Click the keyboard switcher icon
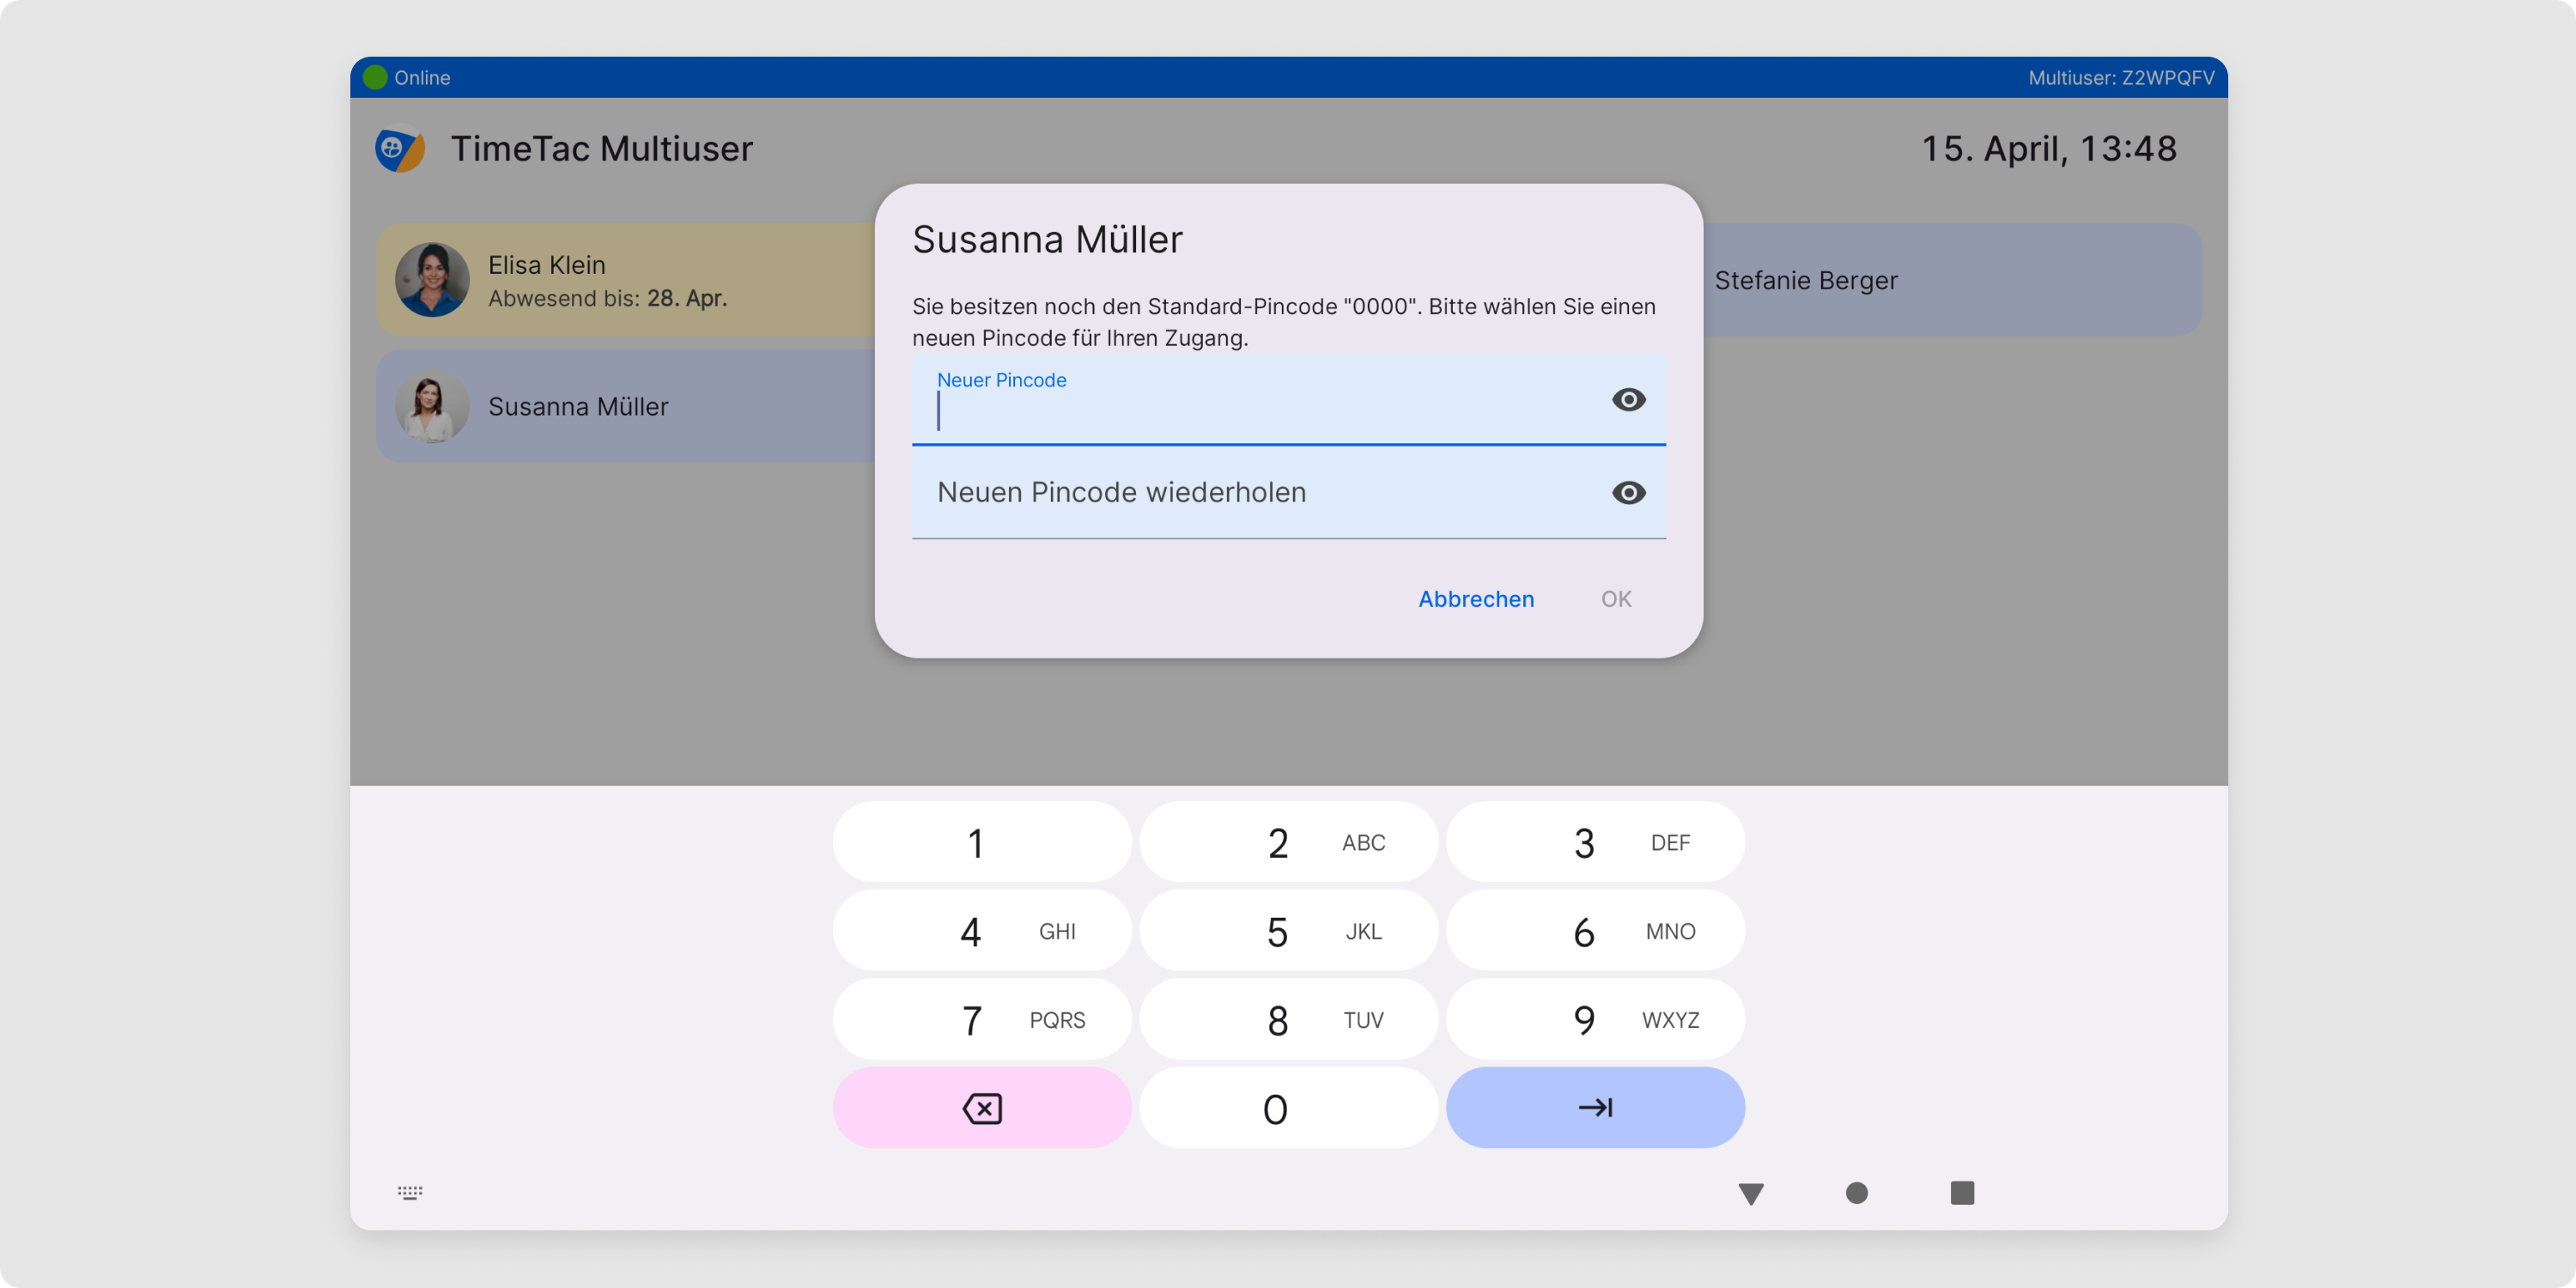 coord(410,1192)
